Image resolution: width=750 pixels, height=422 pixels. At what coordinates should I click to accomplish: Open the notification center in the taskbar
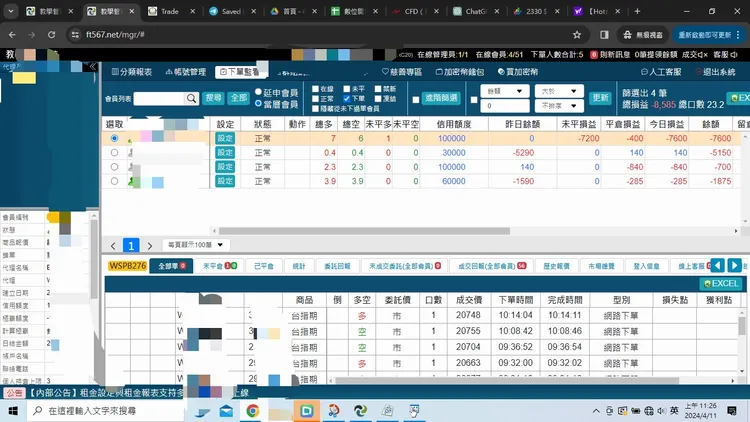pyautogui.click(x=732, y=411)
